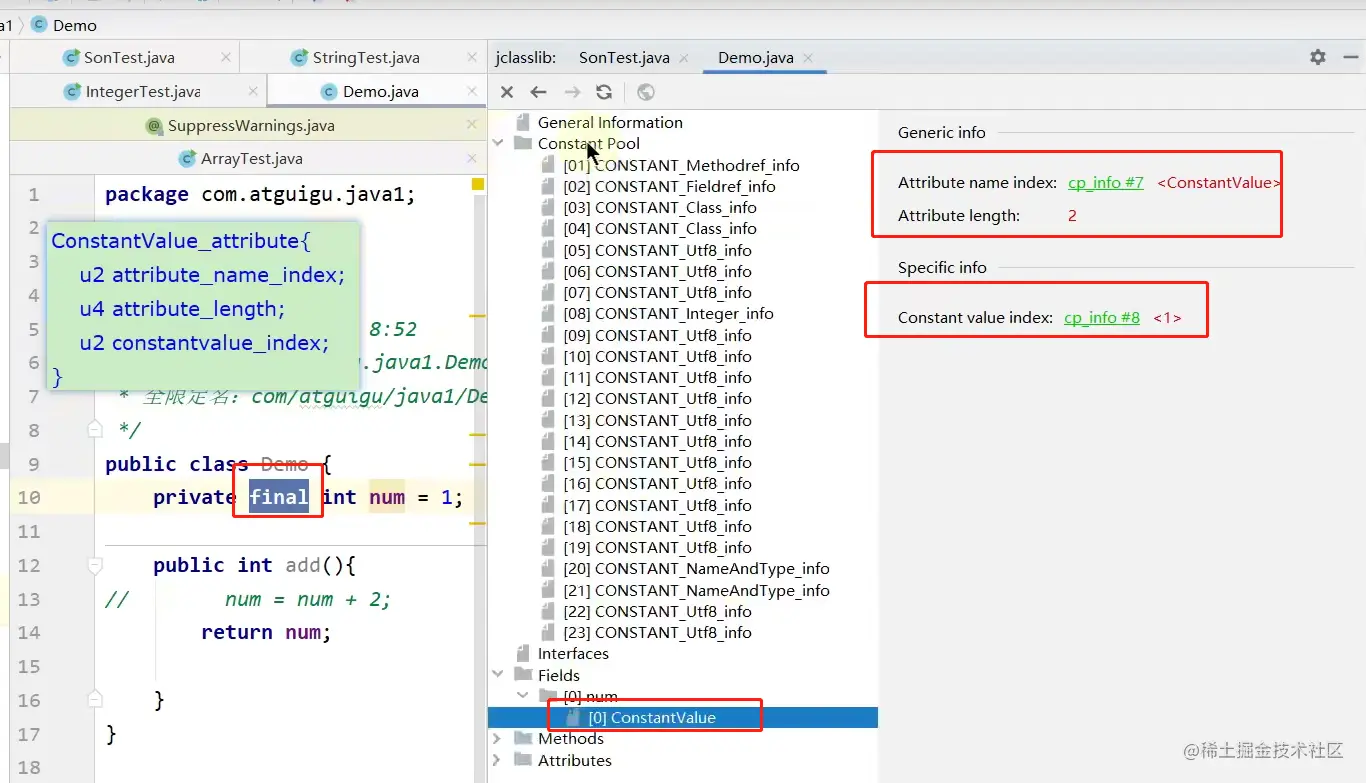This screenshot has height=783, width=1366.
Task: Select [20] CONSTANT_NameAndType_info entry
Action: pyautogui.click(x=696, y=568)
